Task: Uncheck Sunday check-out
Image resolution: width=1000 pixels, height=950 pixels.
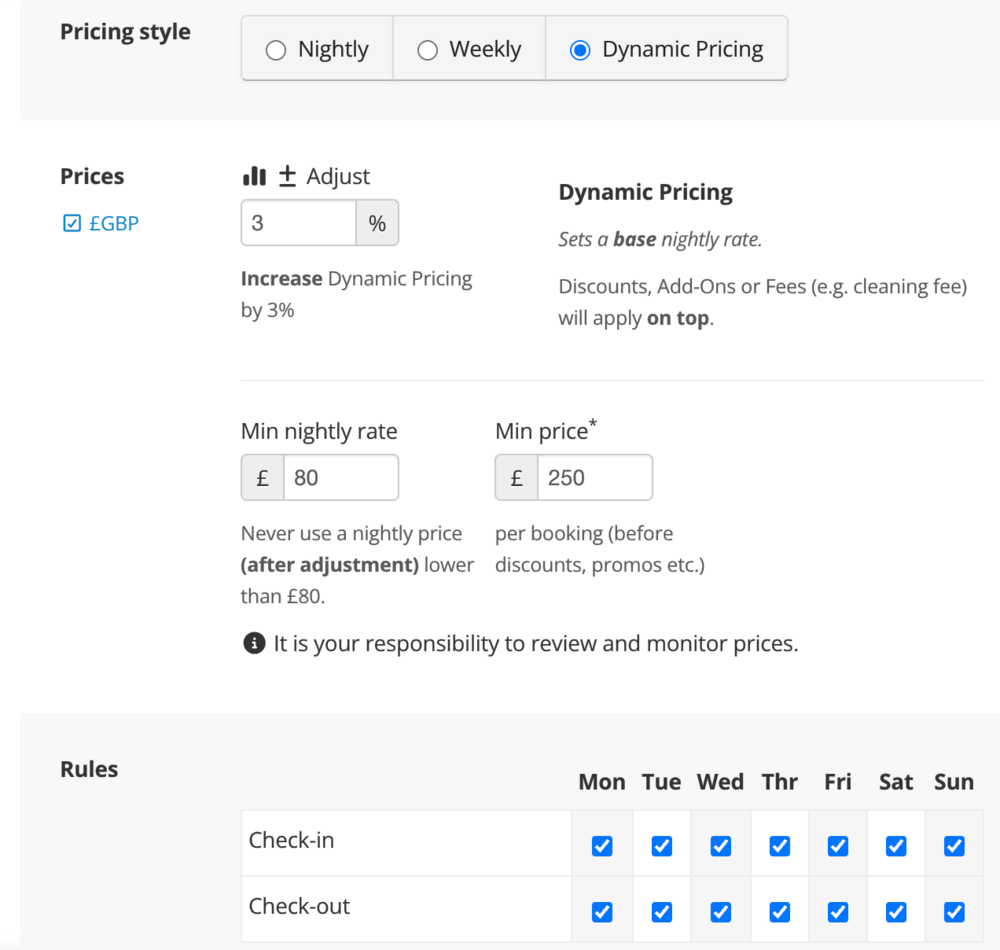Action: [x=953, y=911]
